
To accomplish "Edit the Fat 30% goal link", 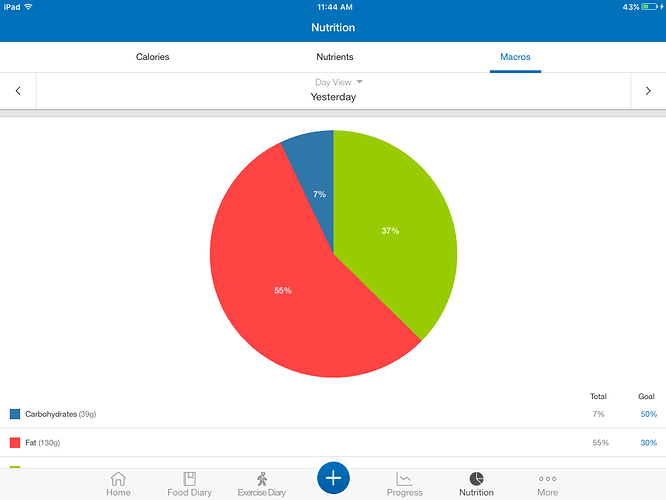I will (649, 443).
